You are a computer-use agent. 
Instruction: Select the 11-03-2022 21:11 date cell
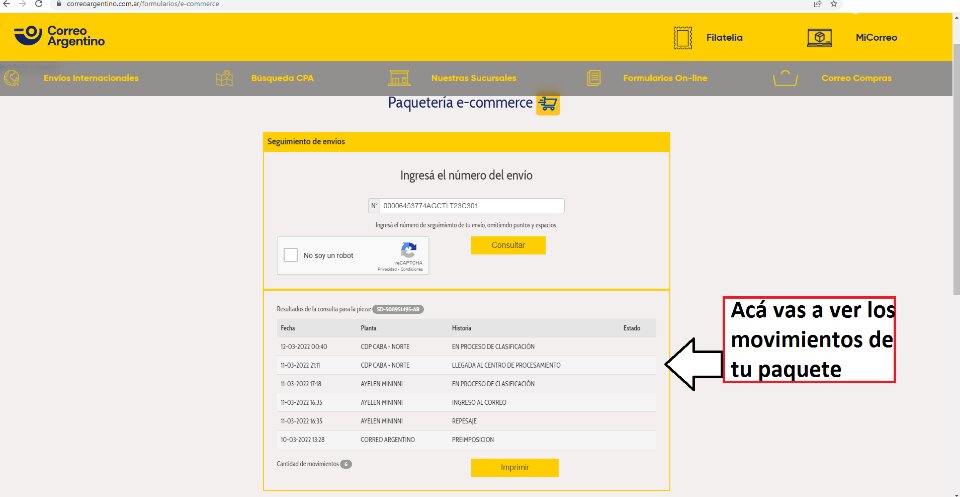(x=301, y=365)
